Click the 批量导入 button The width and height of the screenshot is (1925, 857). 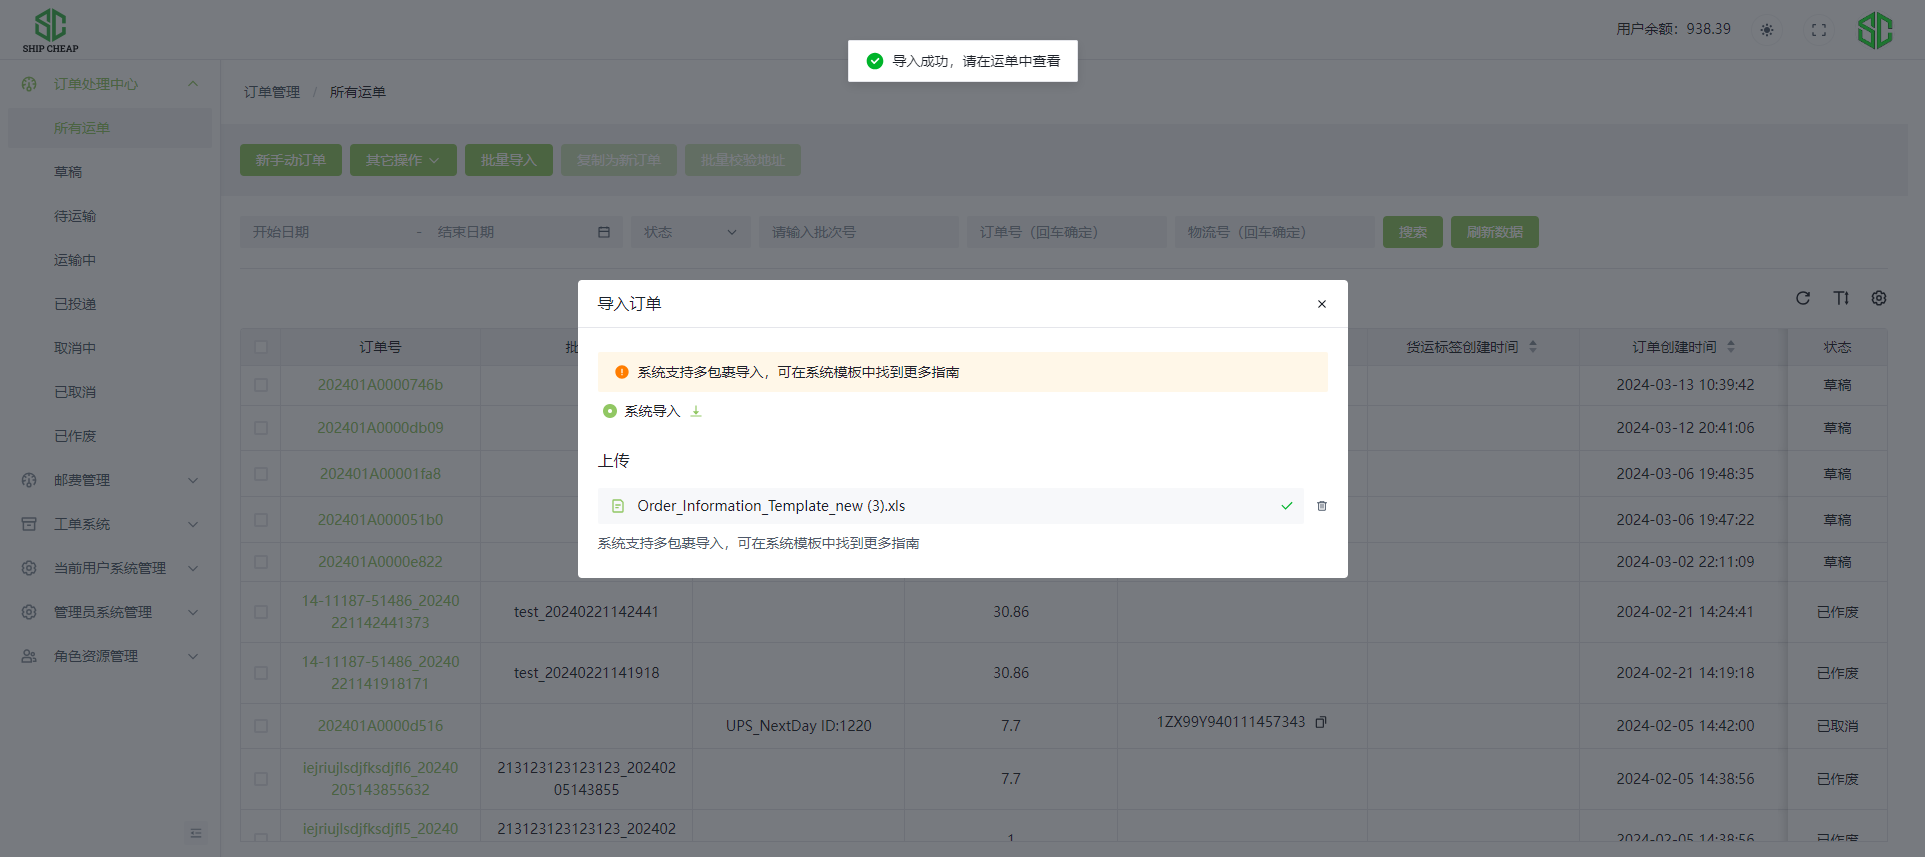[x=508, y=160]
